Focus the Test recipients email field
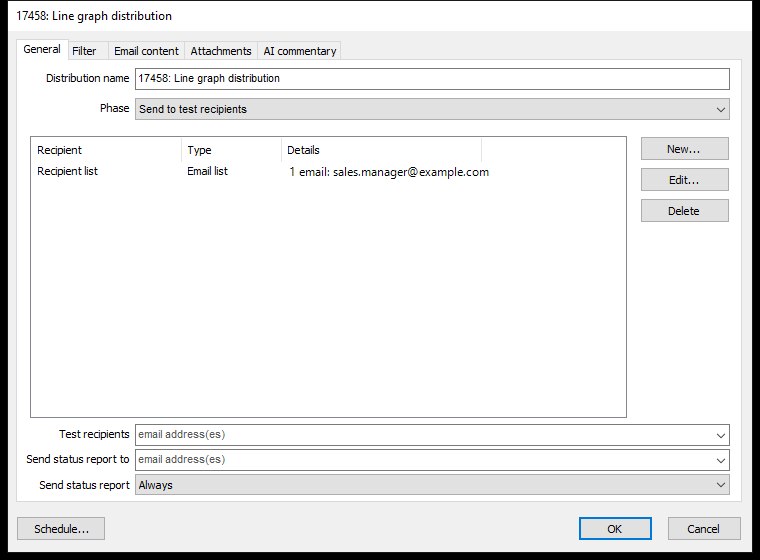The height and width of the screenshot is (560, 760). (424, 435)
